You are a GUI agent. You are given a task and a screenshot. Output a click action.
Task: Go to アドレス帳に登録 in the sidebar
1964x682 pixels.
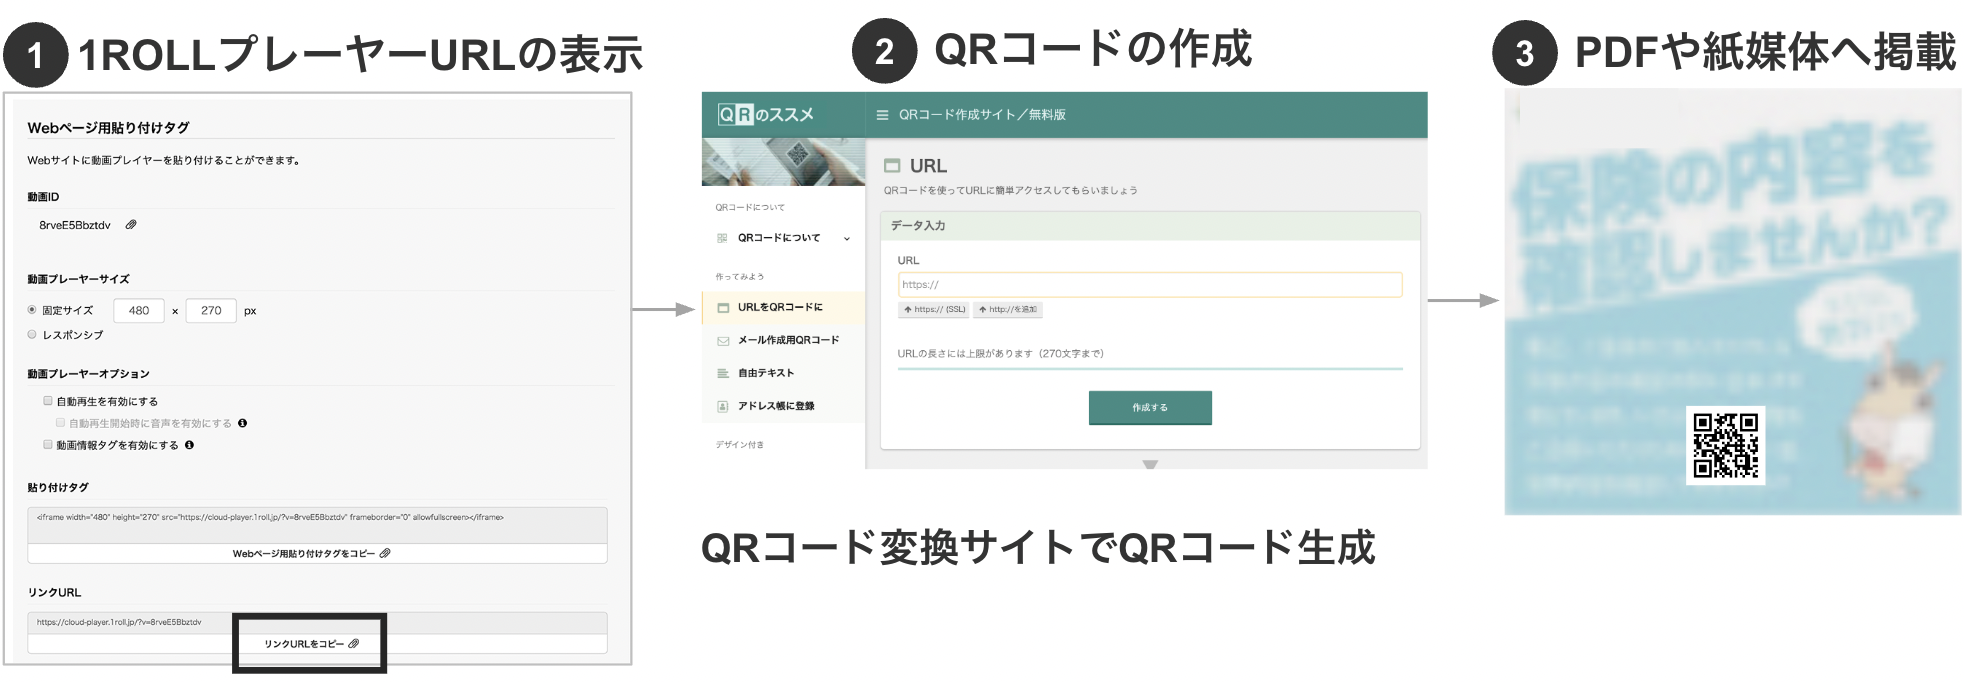[783, 406]
